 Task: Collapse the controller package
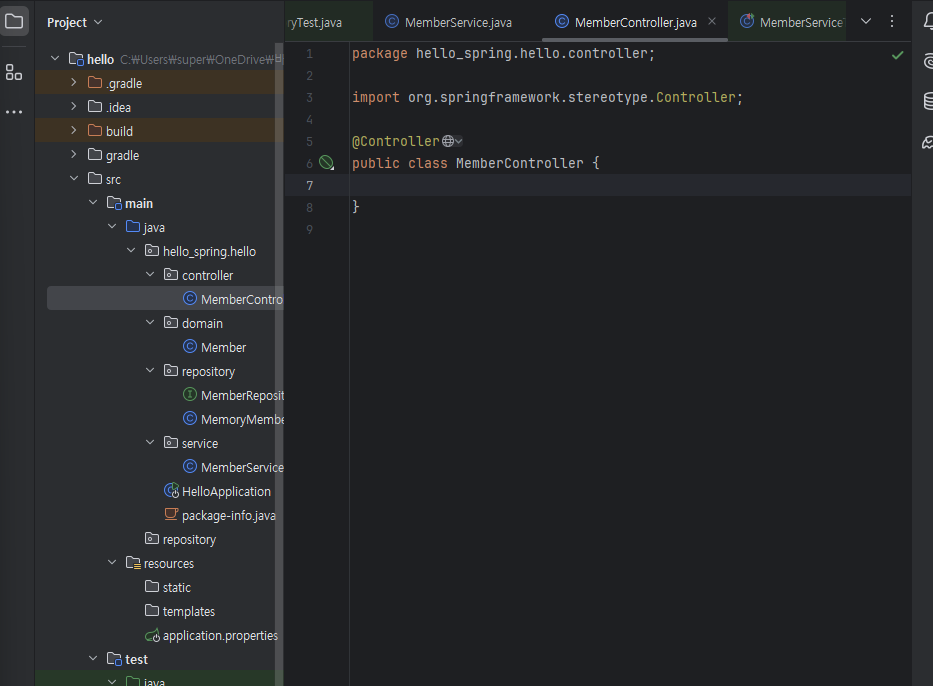point(150,274)
